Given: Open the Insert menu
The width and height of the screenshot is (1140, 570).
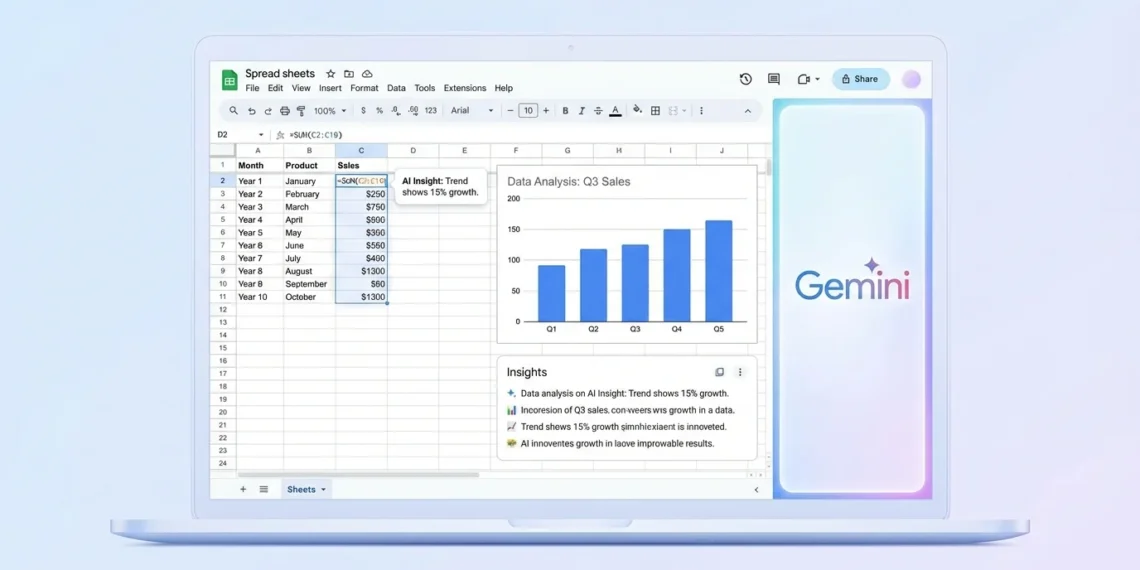Looking at the screenshot, I should pos(330,88).
